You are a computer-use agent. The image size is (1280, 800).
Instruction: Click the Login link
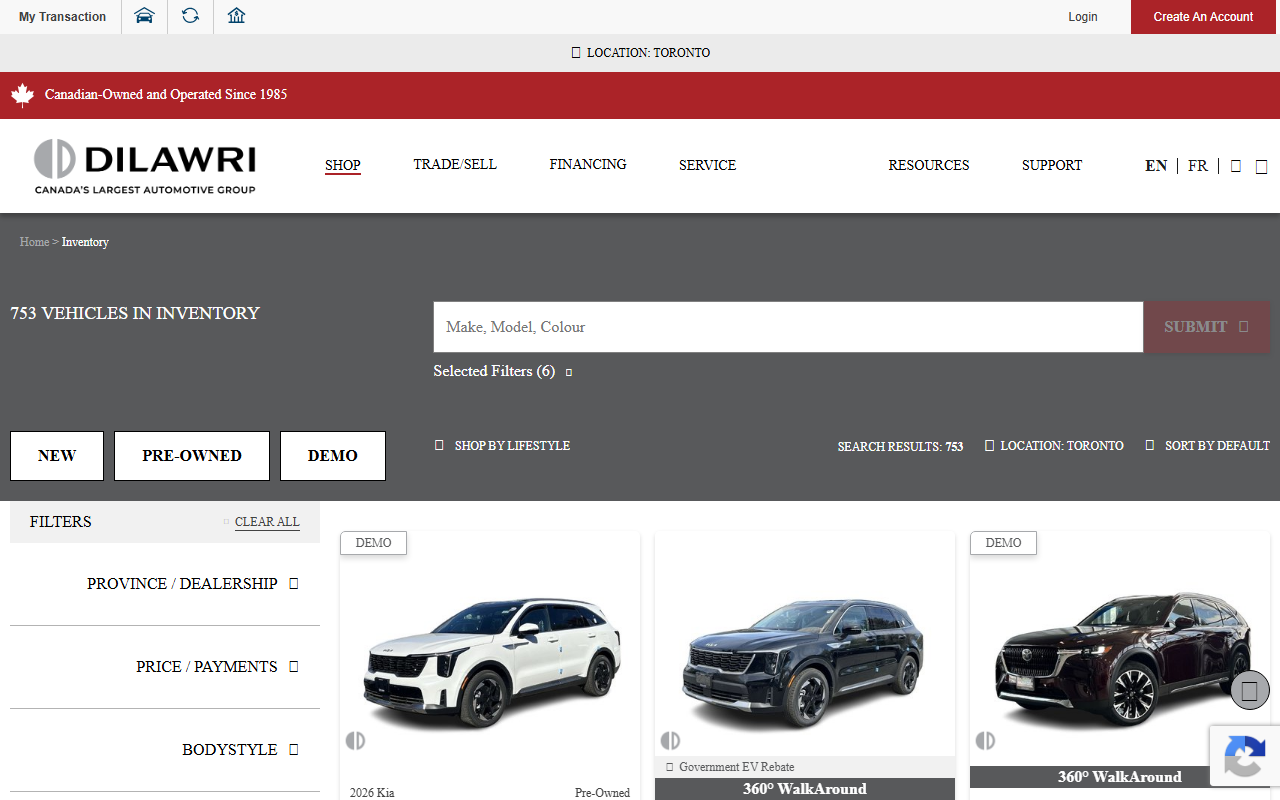pos(1082,17)
